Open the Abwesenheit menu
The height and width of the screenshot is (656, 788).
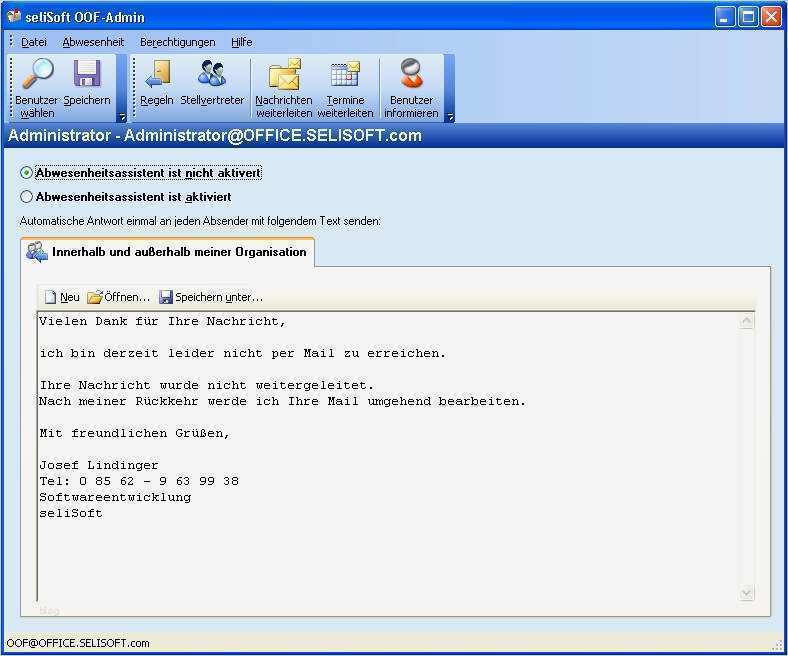coord(93,42)
